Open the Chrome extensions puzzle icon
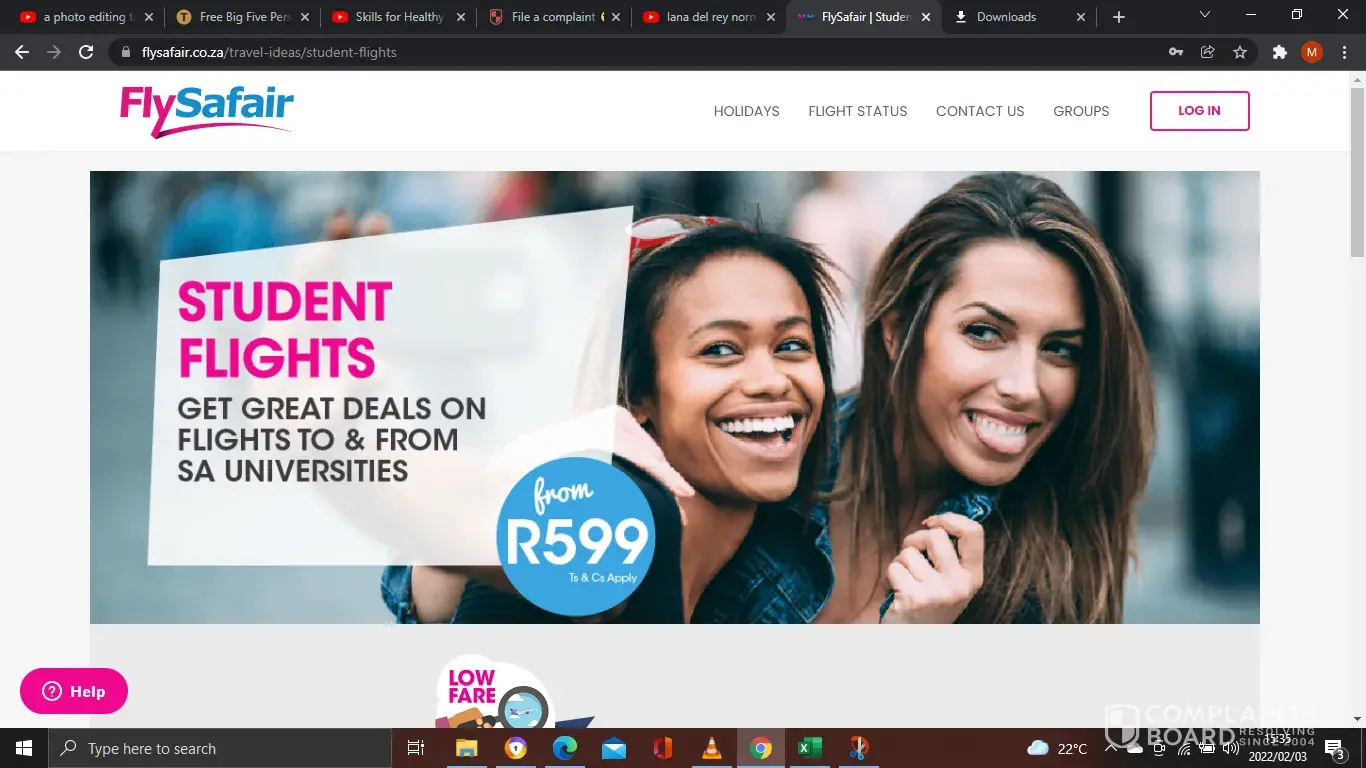The image size is (1366, 768). coord(1279,52)
